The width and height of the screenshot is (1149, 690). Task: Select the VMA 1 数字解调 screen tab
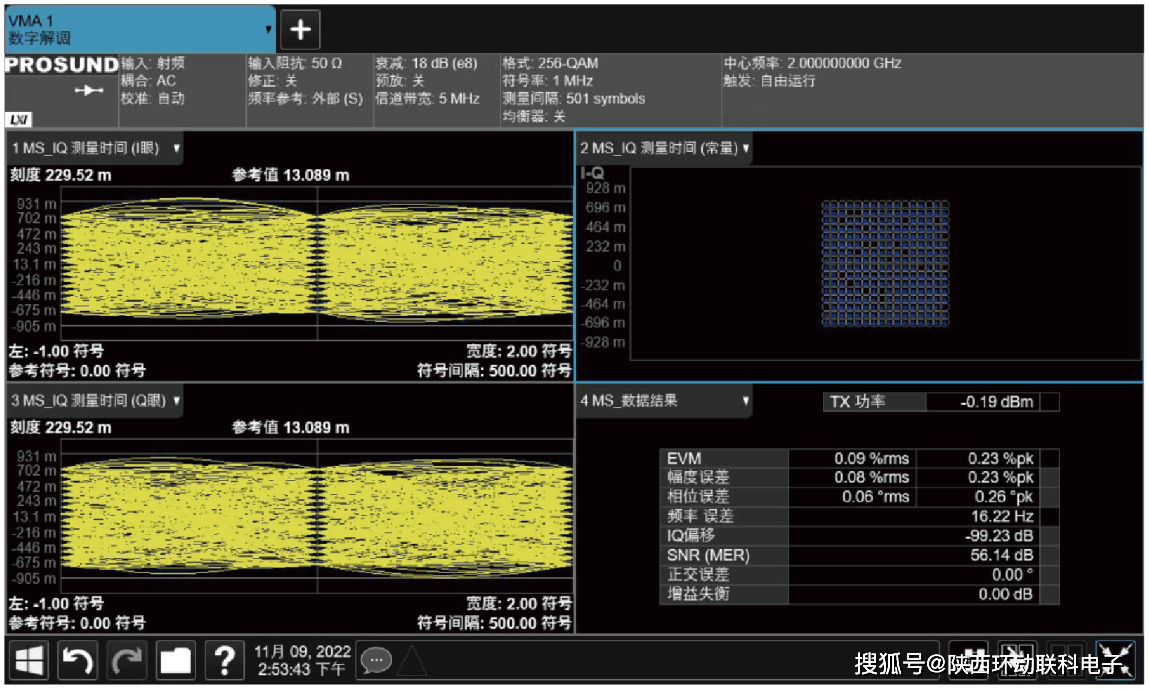pos(130,29)
